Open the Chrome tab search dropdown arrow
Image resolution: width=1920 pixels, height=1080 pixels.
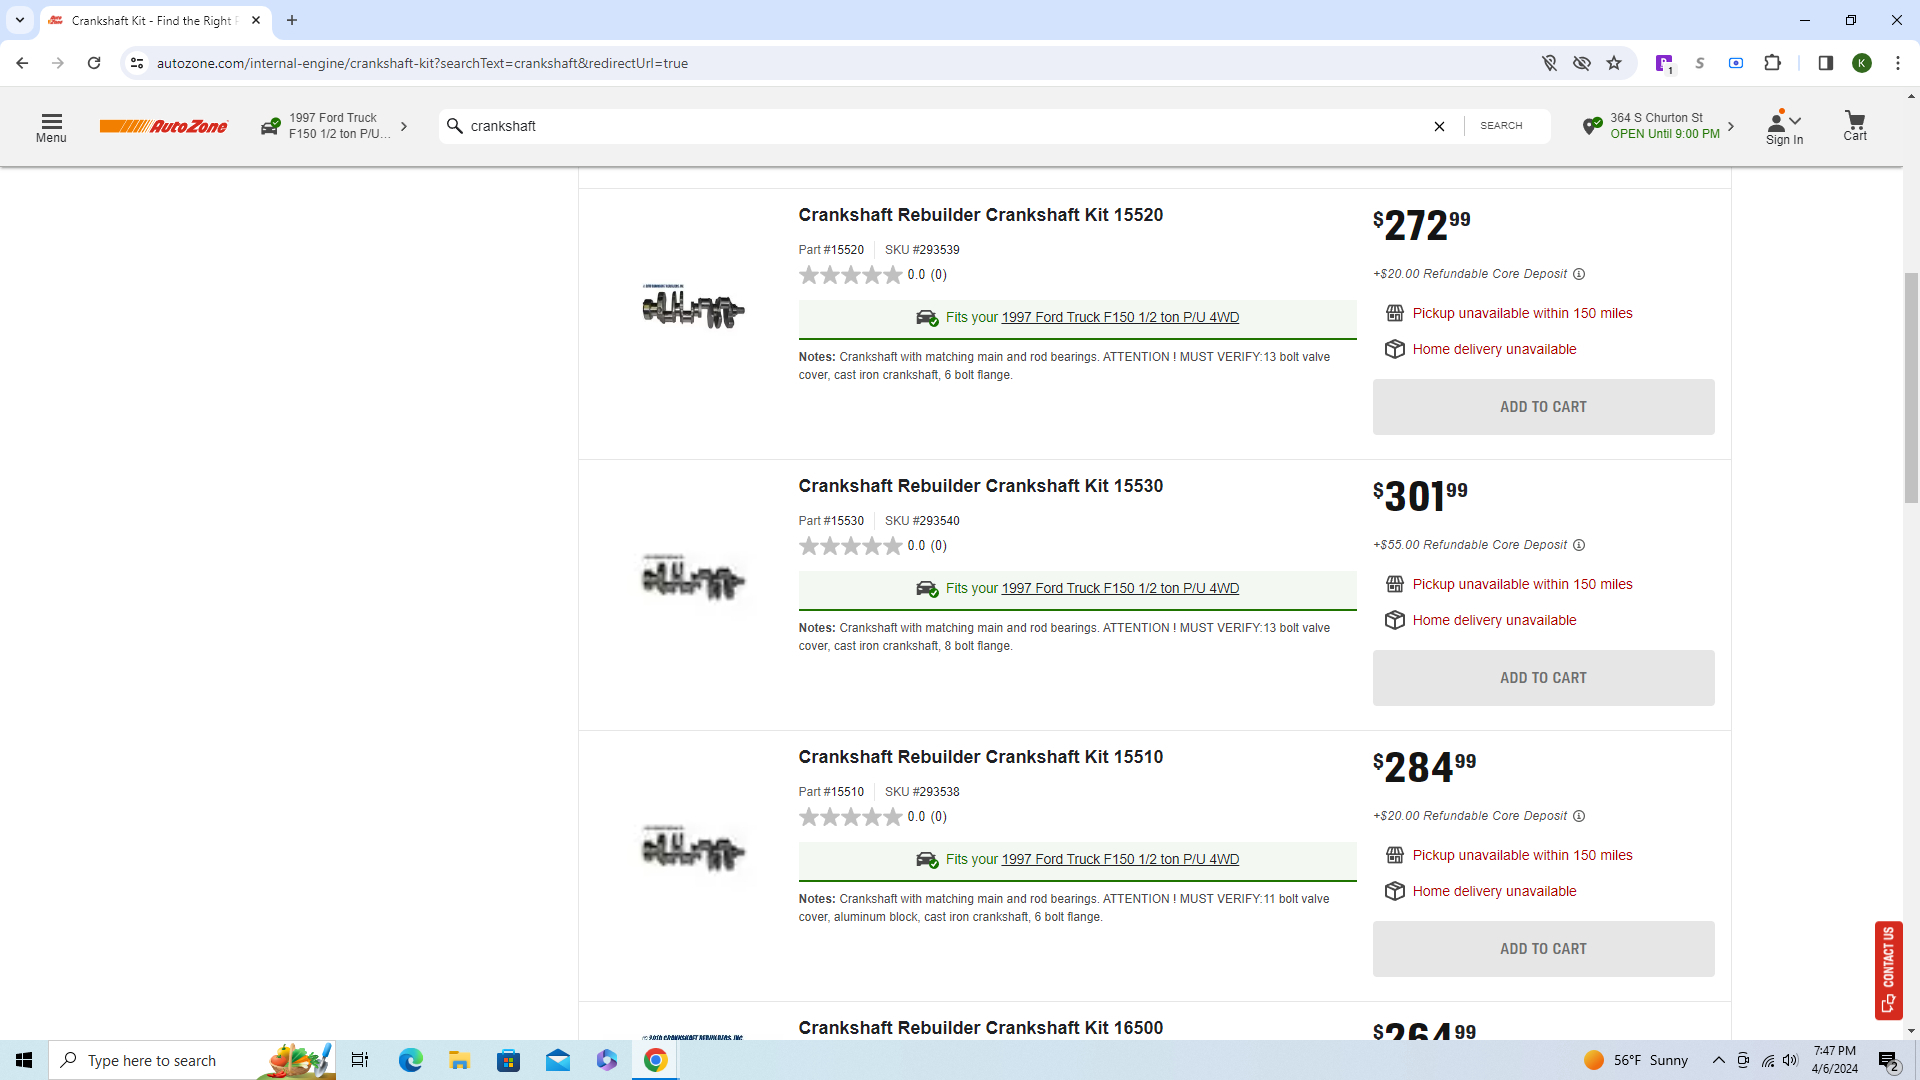(19, 20)
